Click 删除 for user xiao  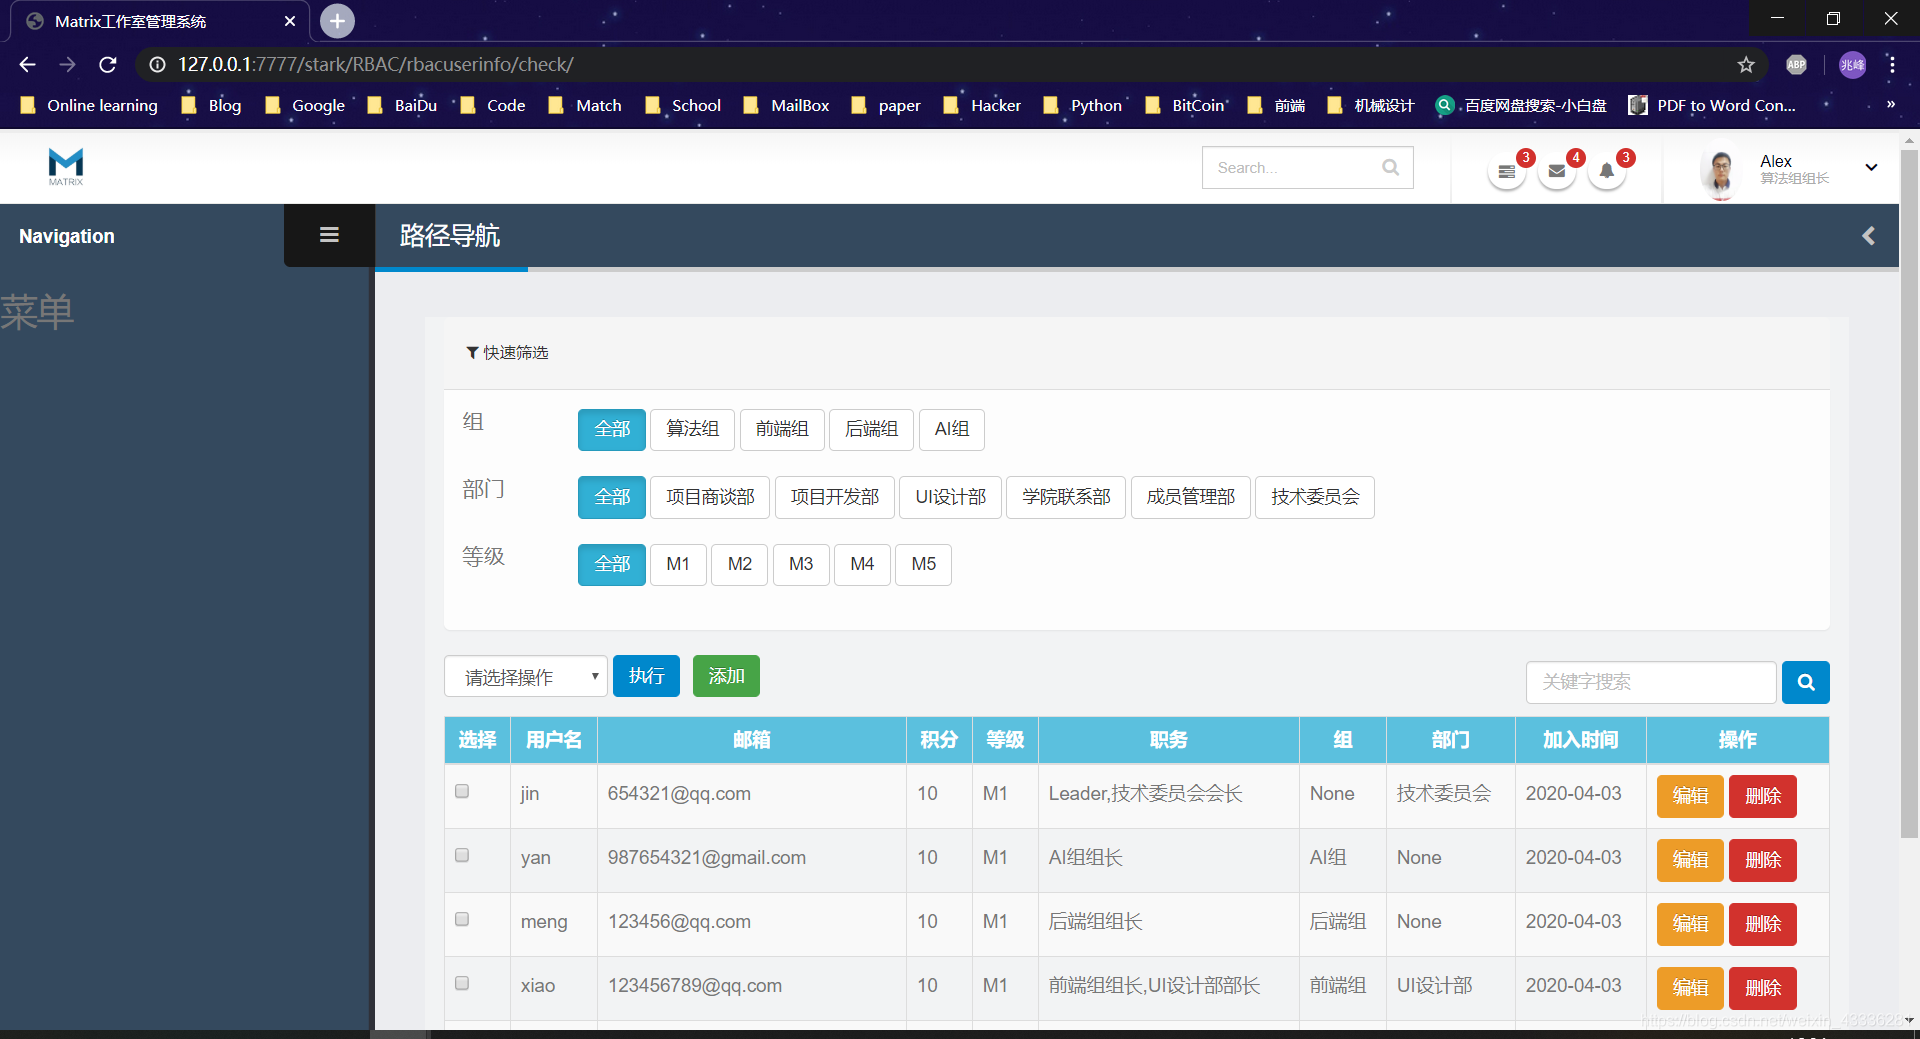(x=1763, y=988)
